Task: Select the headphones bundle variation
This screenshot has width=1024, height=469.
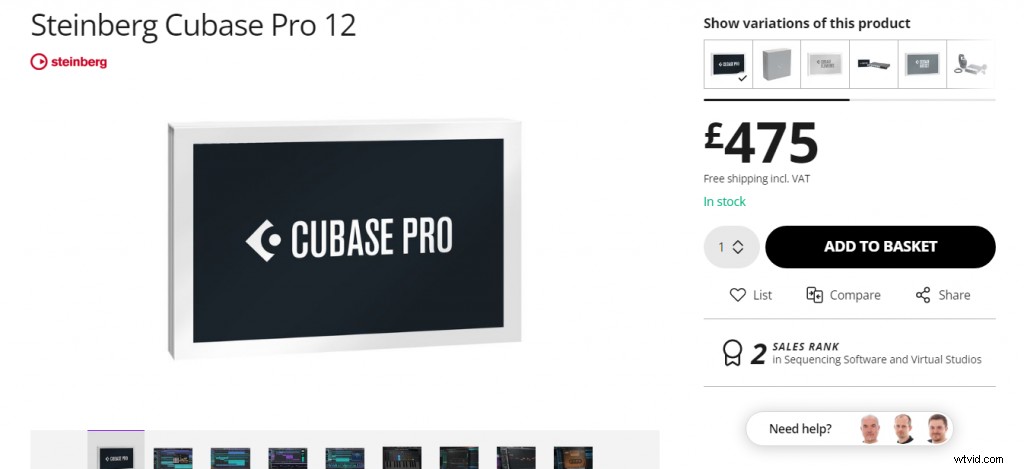Action: [x=970, y=64]
